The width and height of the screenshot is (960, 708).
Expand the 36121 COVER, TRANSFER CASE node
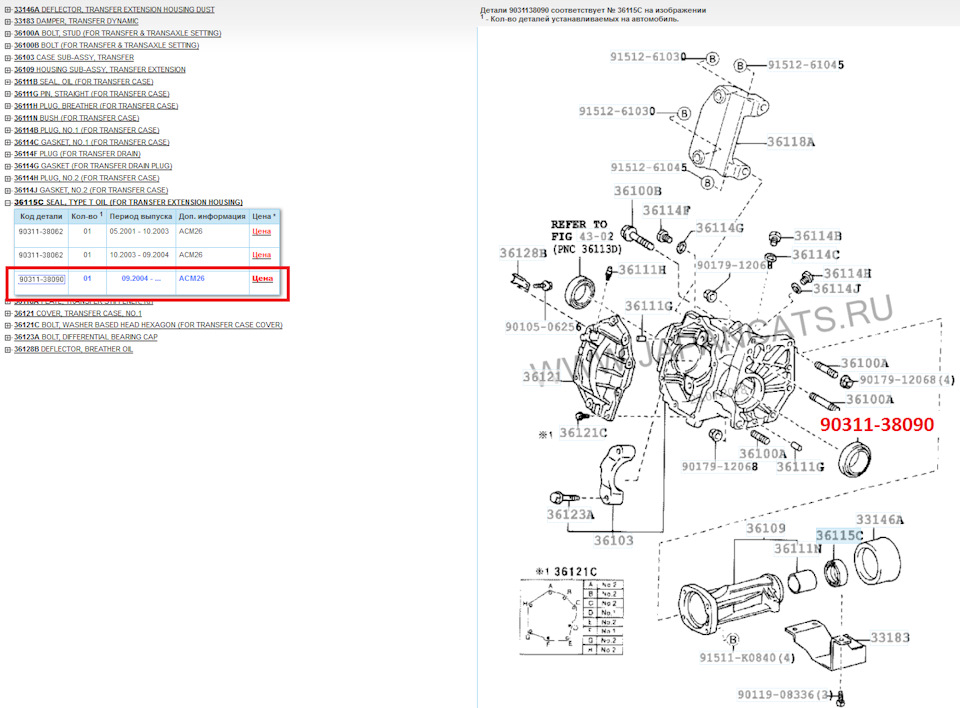point(6,312)
